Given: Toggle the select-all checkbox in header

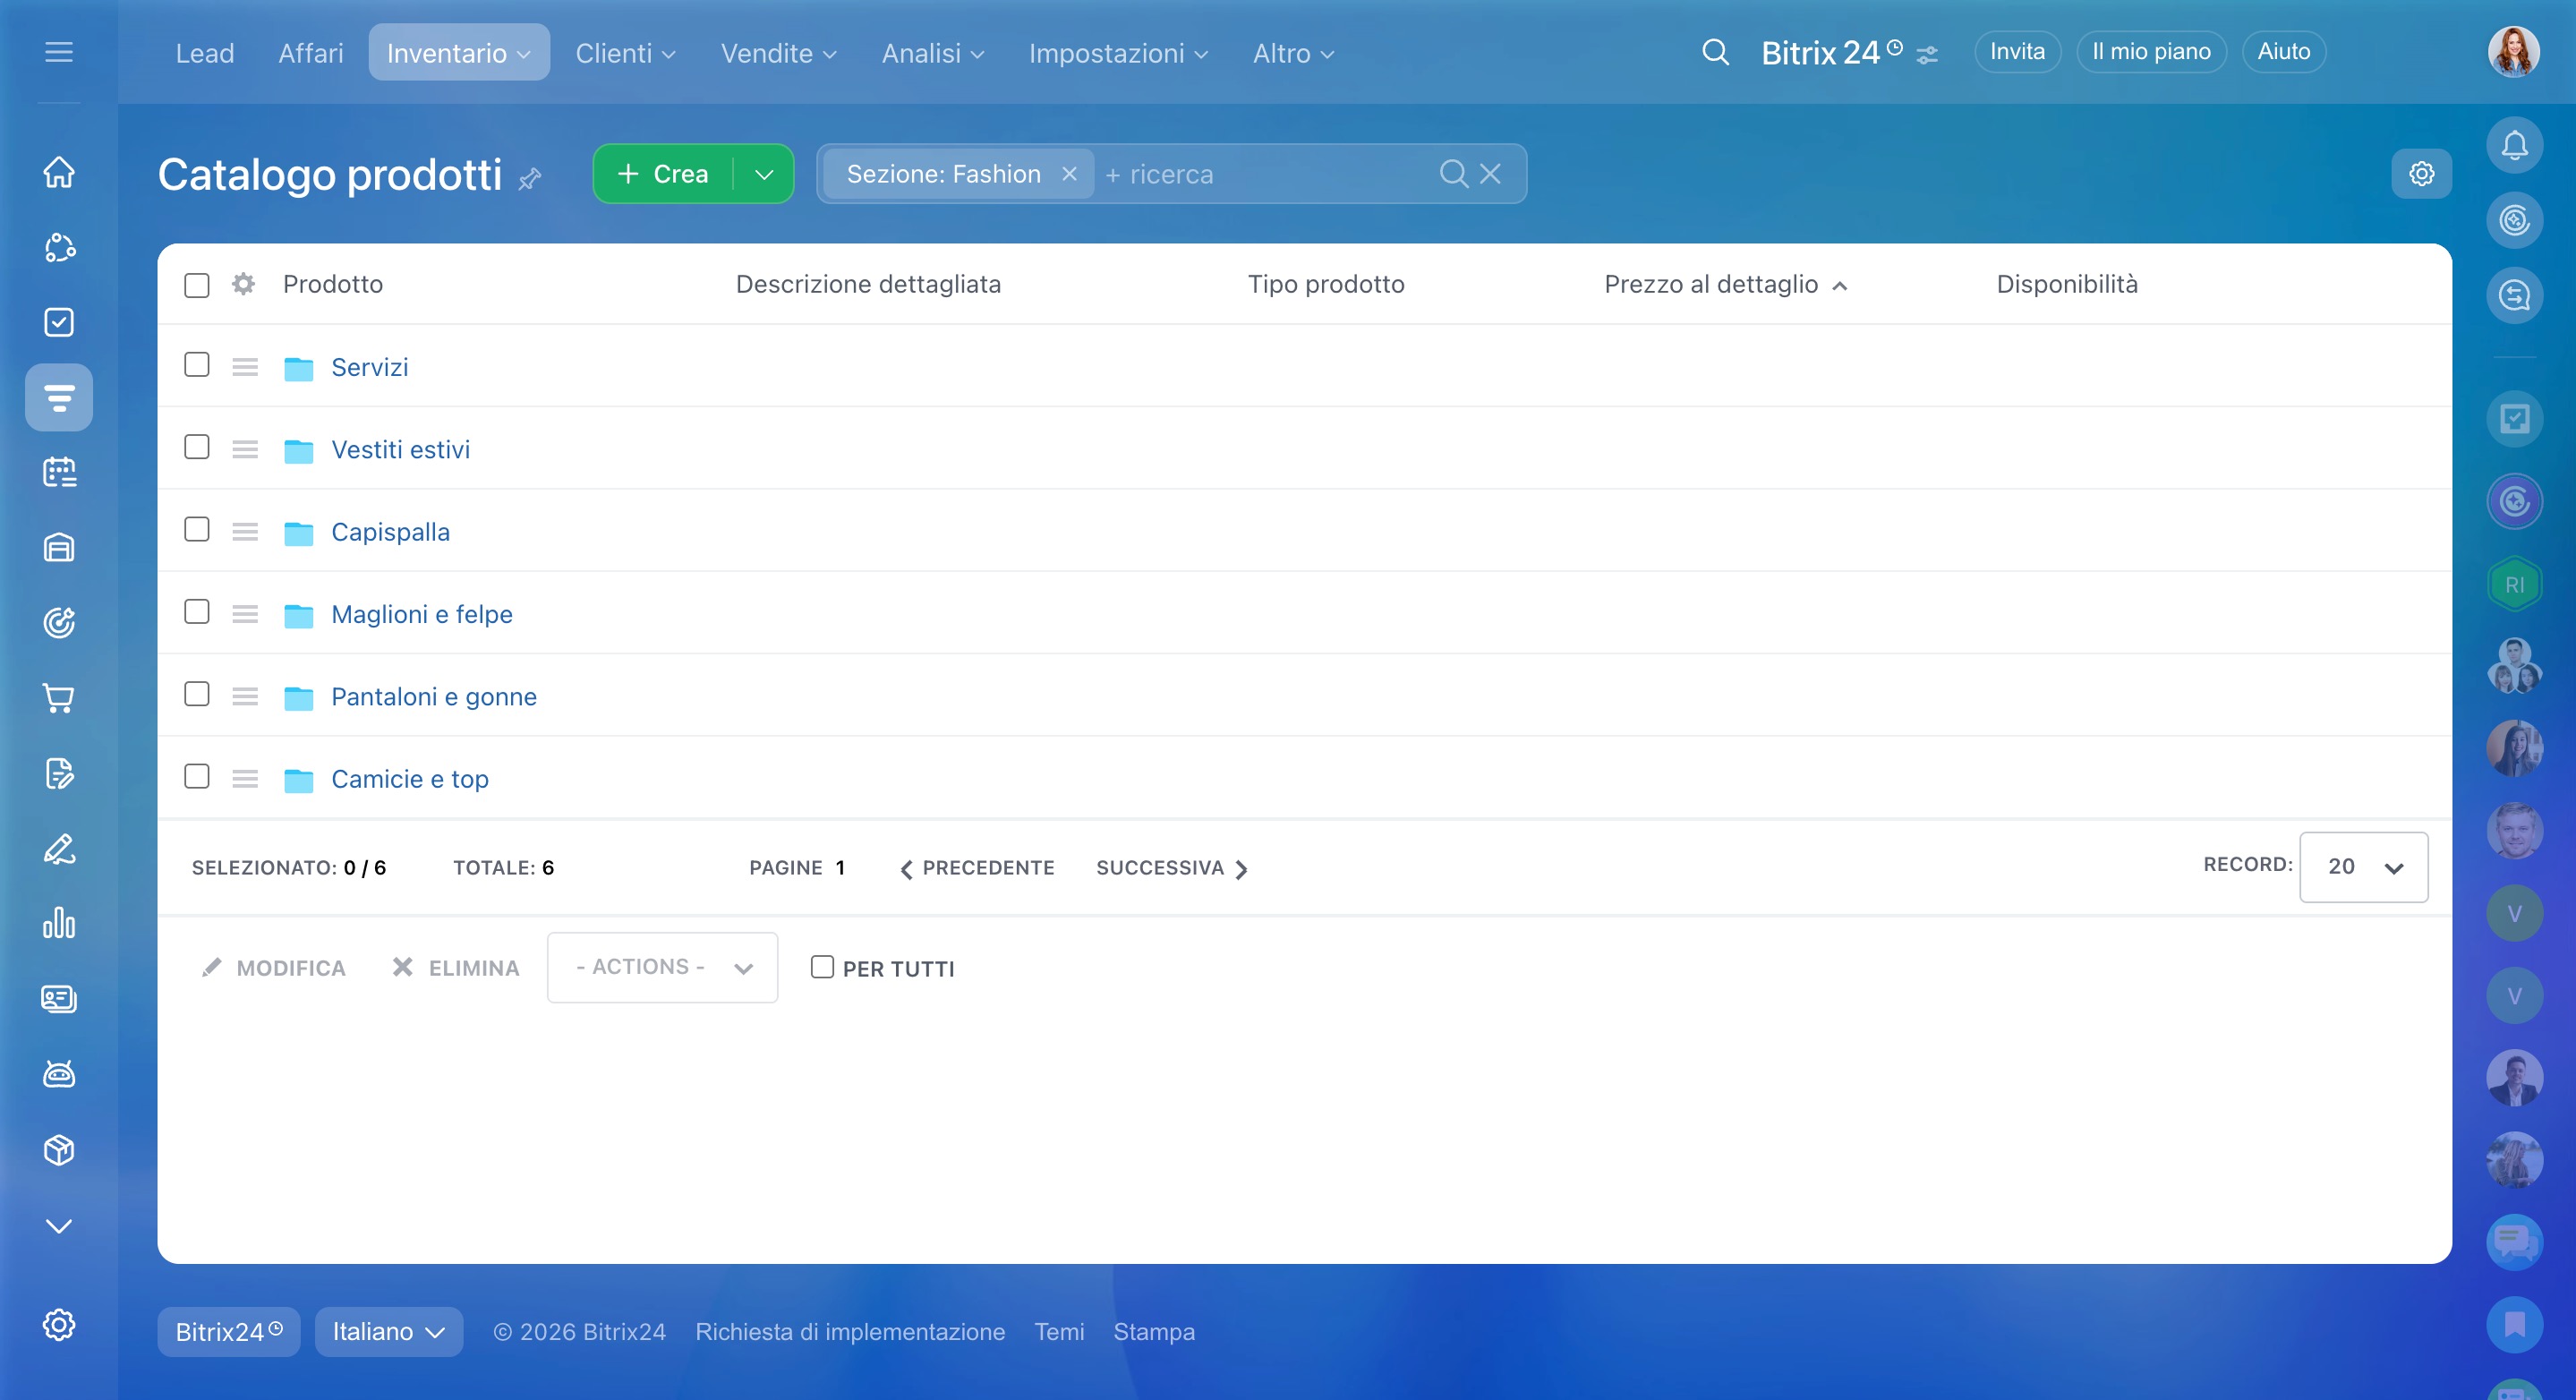Looking at the screenshot, I should coord(197,285).
